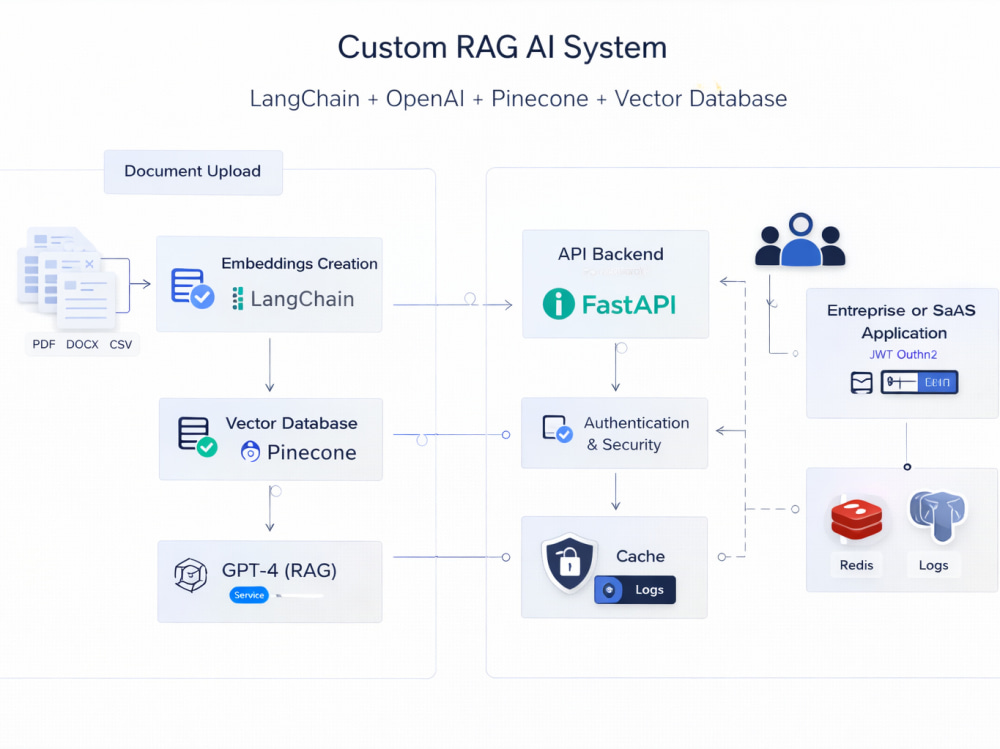Click the Entreprise or SaaS Application heading

point(902,322)
